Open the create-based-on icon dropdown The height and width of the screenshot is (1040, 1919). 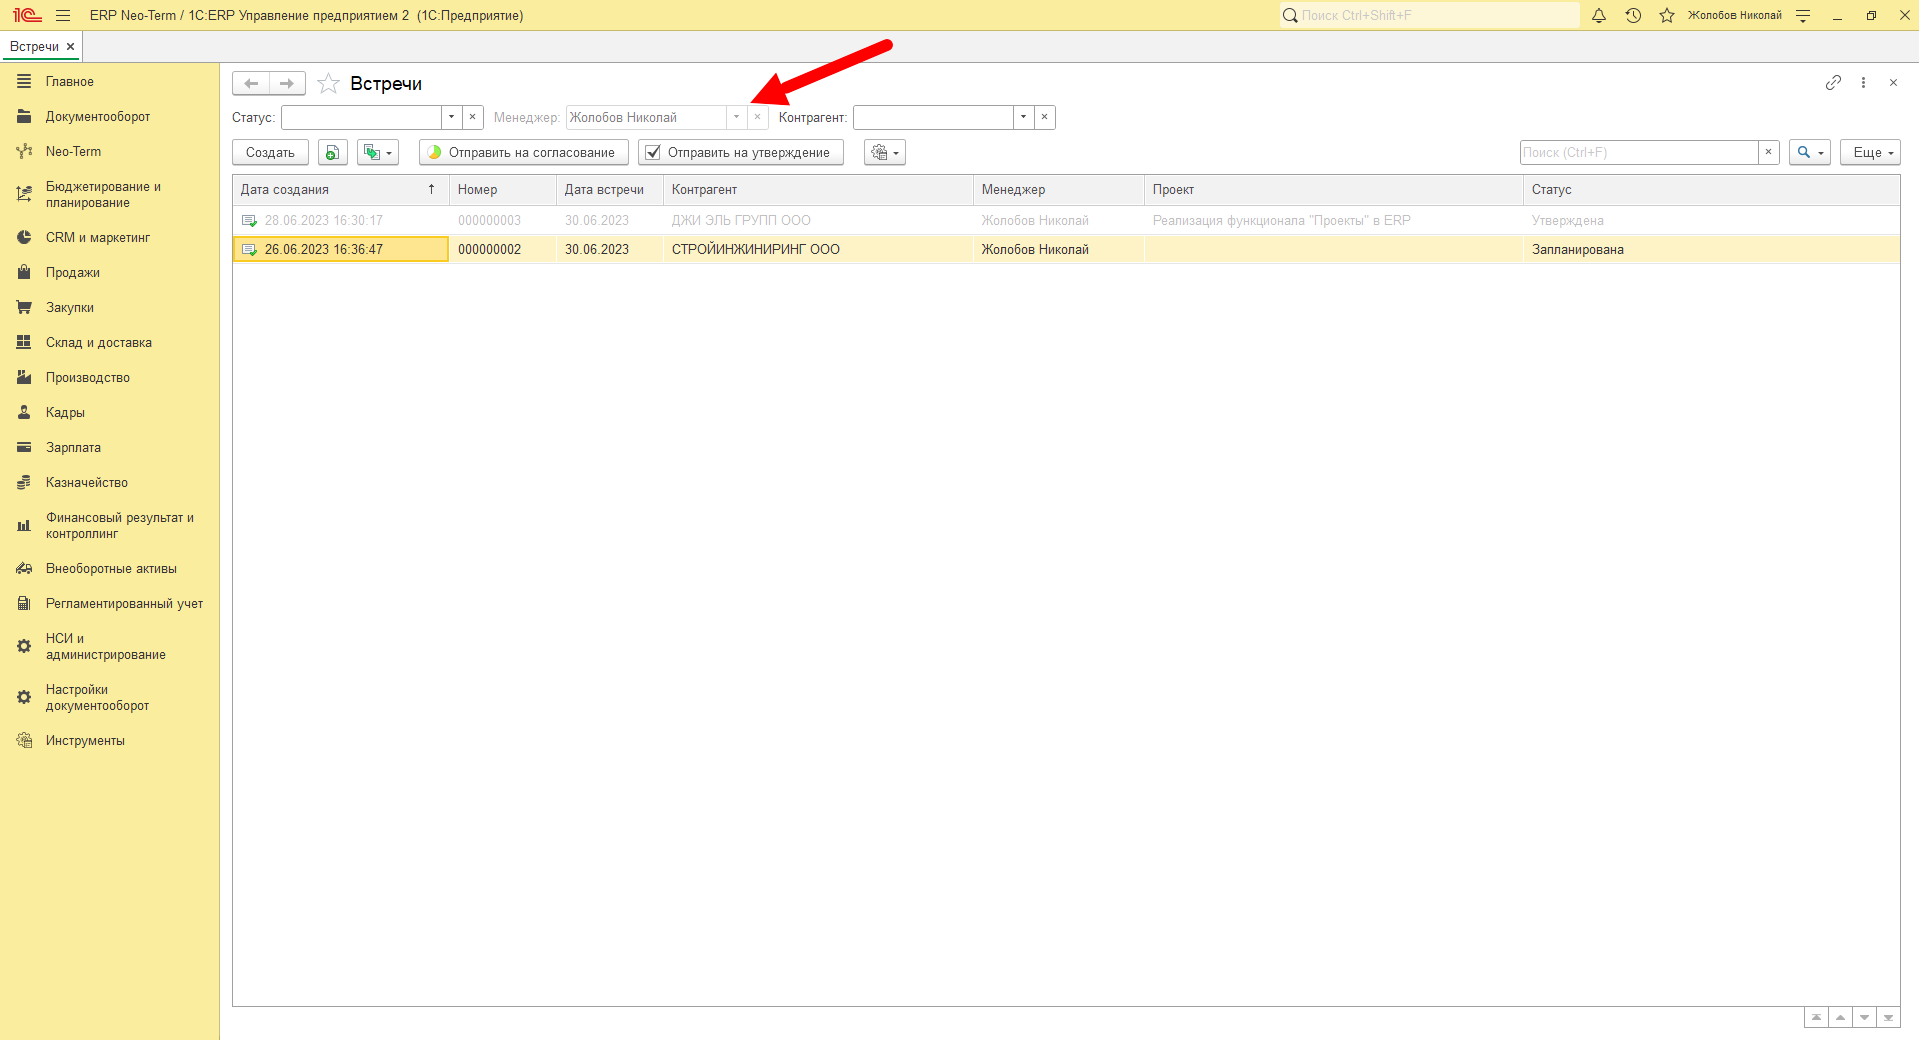[x=378, y=152]
